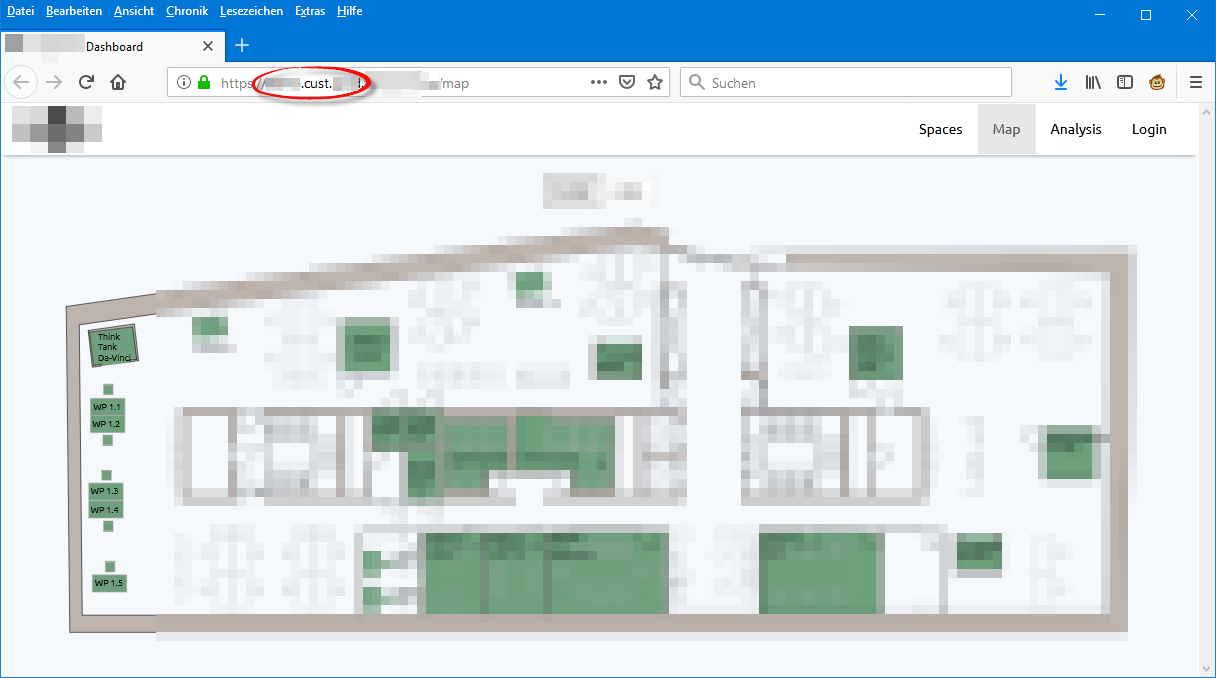The width and height of the screenshot is (1216, 678).
Task: Go to the browser Home page
Action: pos(118,83)
